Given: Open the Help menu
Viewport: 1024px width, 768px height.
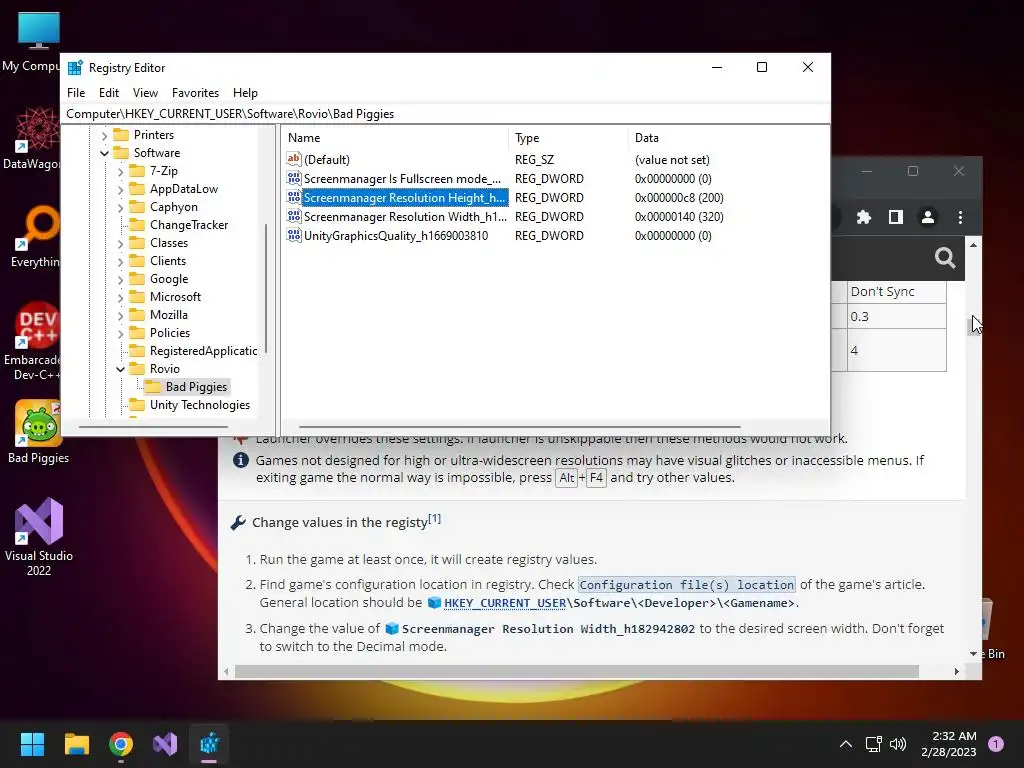Looking at the screenshot, I should (246, 93).
